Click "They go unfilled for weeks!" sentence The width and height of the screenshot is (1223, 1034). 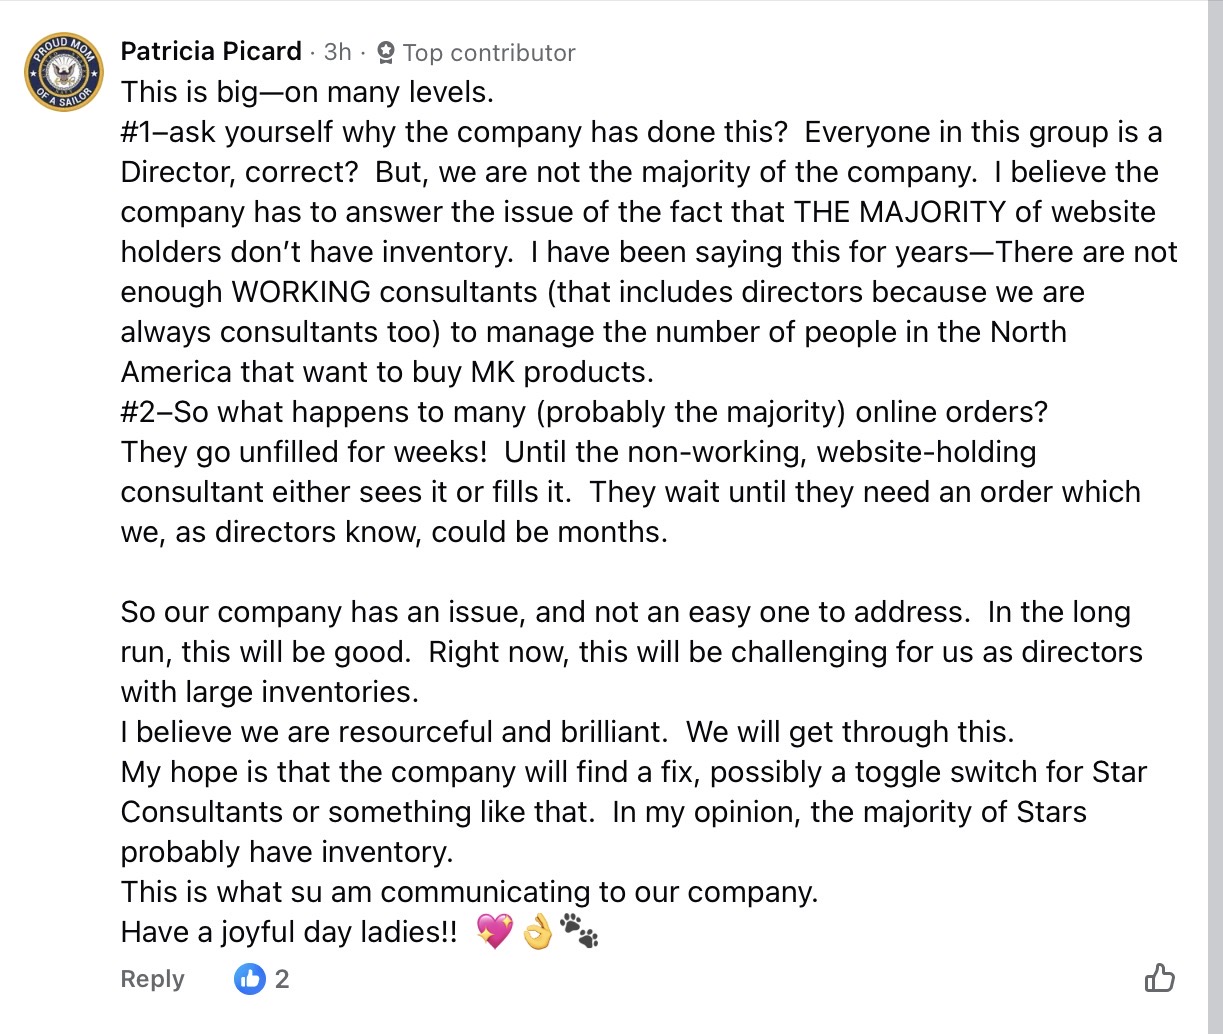pyautogui.click(x=304, y=452)
